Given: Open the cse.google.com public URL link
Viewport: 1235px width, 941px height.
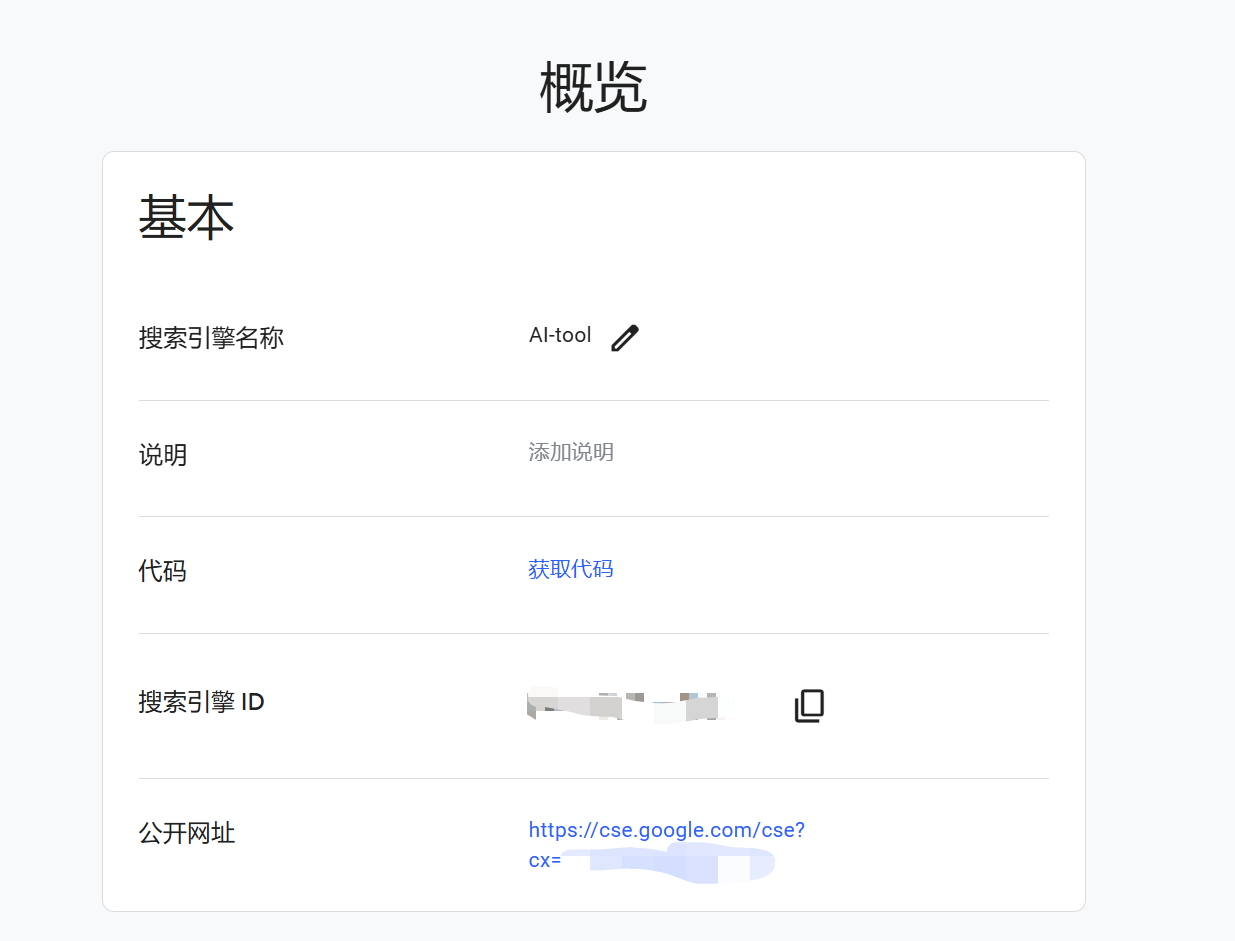Looking at the screenshot, I should coord(666,830).
